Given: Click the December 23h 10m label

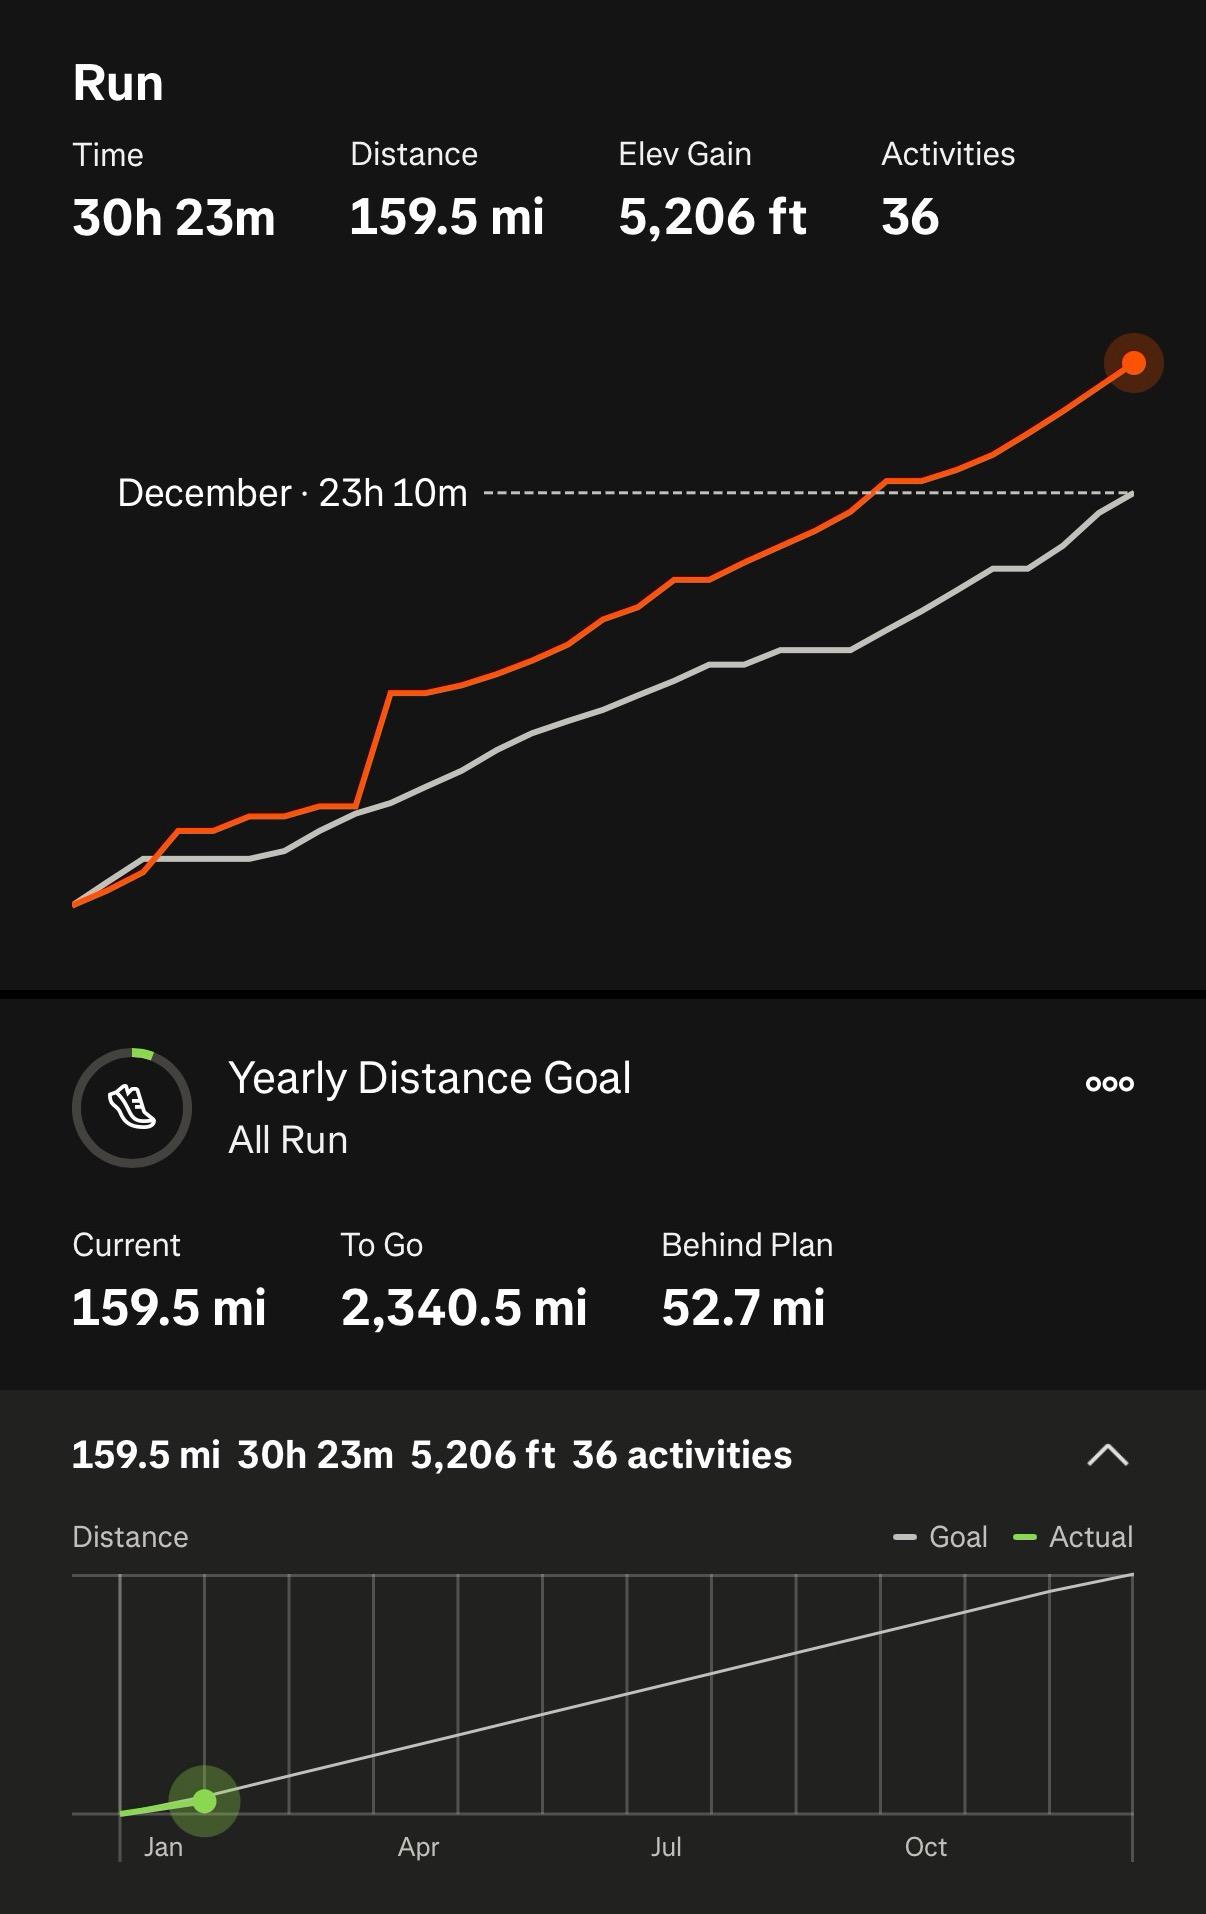Looking at the screenshot, I should tap(292, 493).
